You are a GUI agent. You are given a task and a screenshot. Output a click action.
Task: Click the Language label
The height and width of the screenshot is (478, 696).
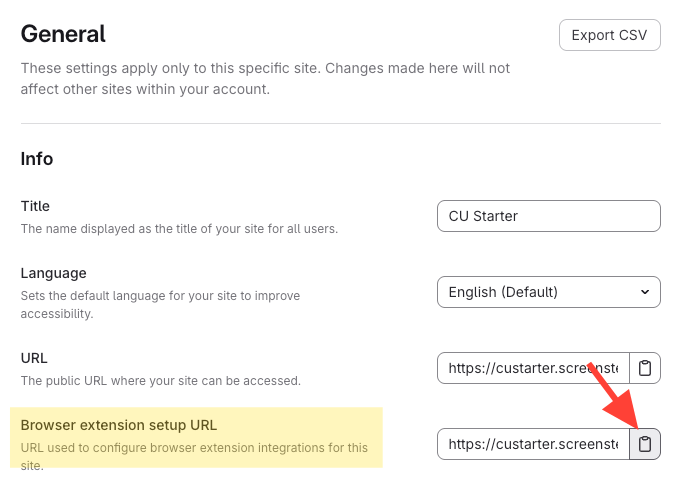click(53, 273)
